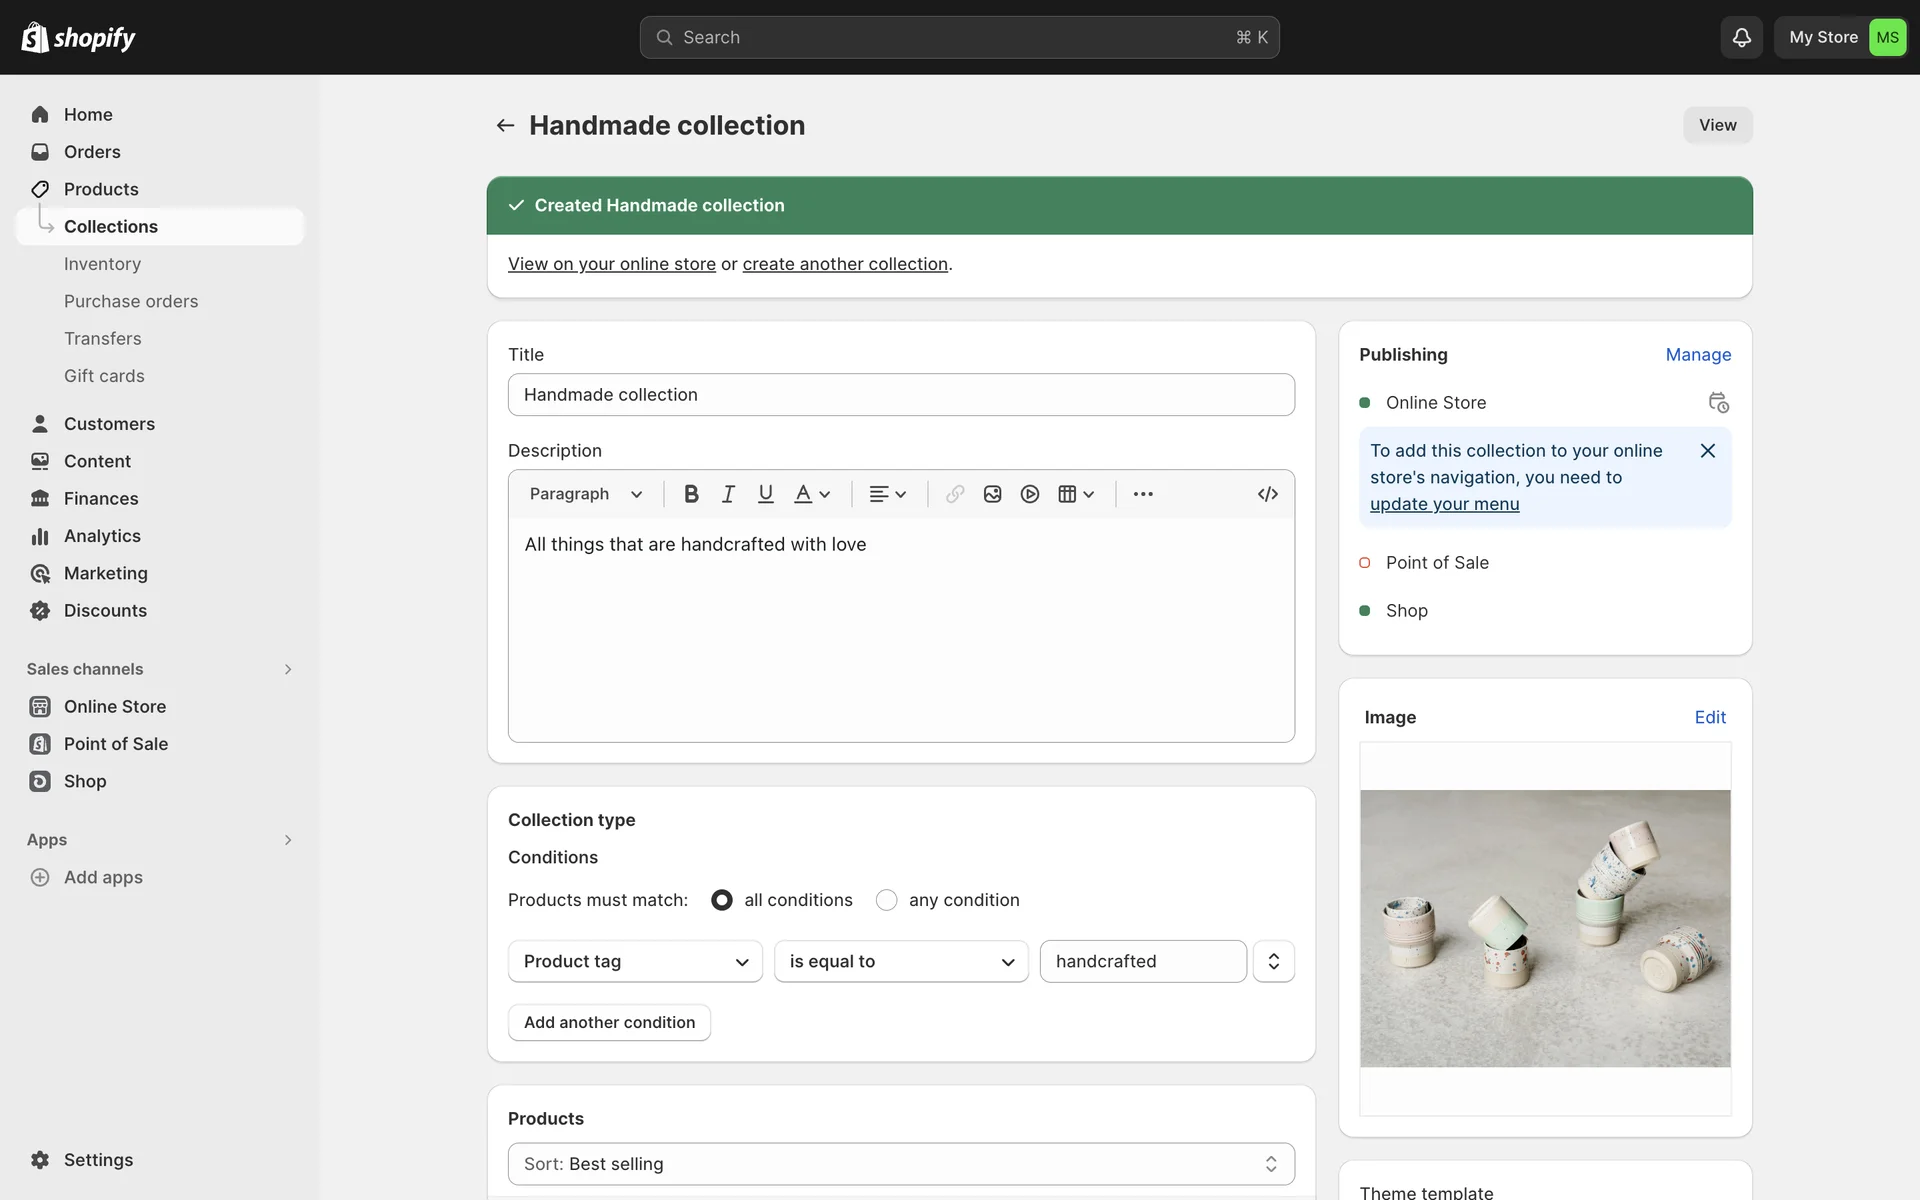Go back with the arrow icon
1920x1200 pixels.
505,125
